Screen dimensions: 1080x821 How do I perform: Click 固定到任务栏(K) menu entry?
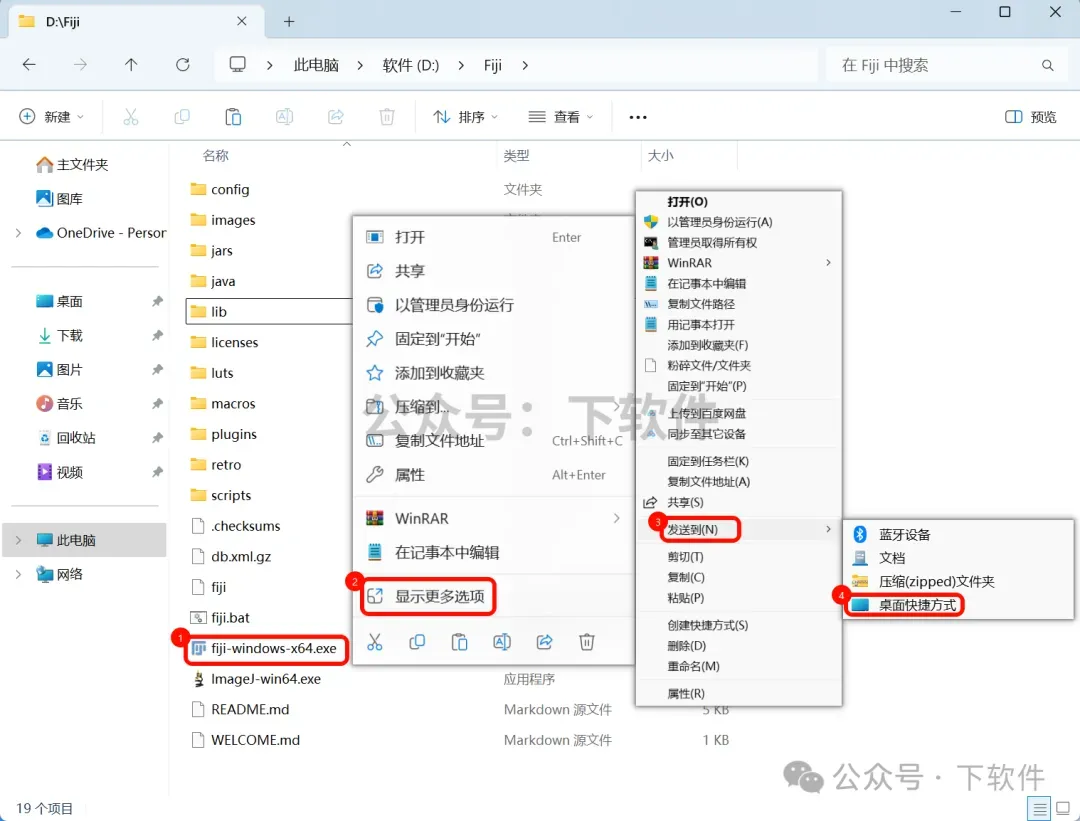pyautogui.click(x=738, y=461)
